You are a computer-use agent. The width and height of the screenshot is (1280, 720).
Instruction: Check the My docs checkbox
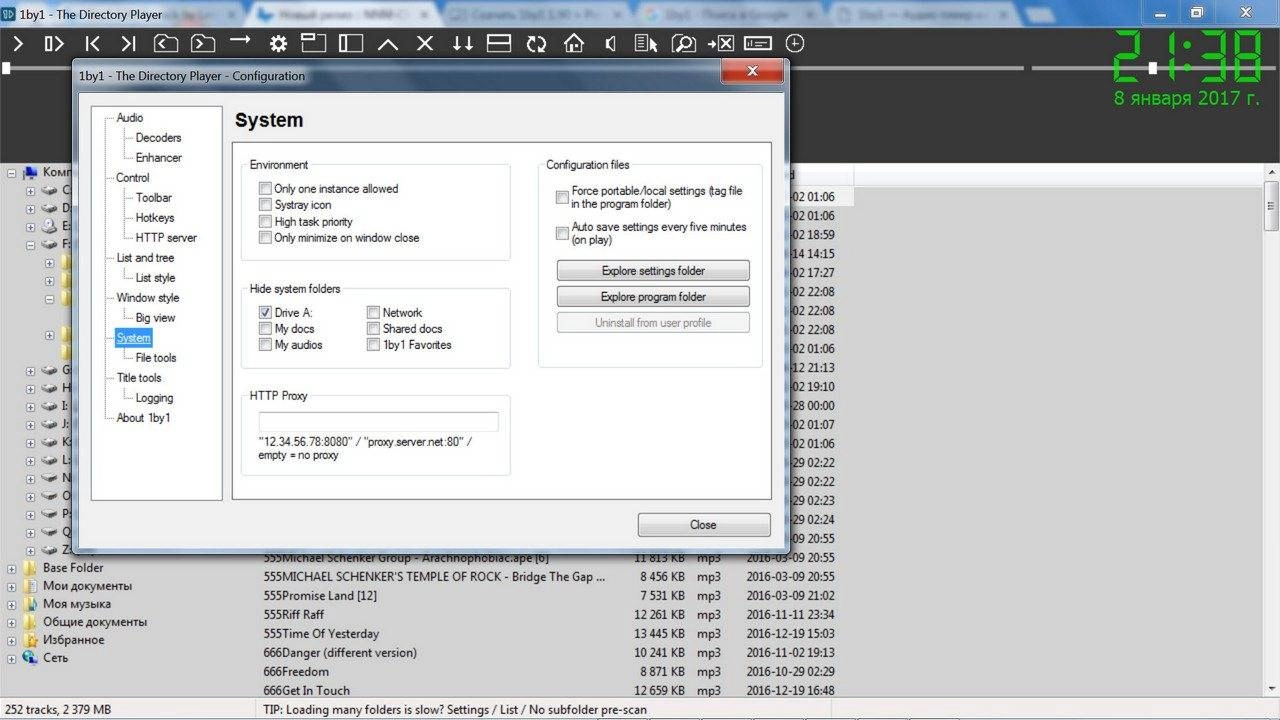pyautogui.click(x=265, y=329)
